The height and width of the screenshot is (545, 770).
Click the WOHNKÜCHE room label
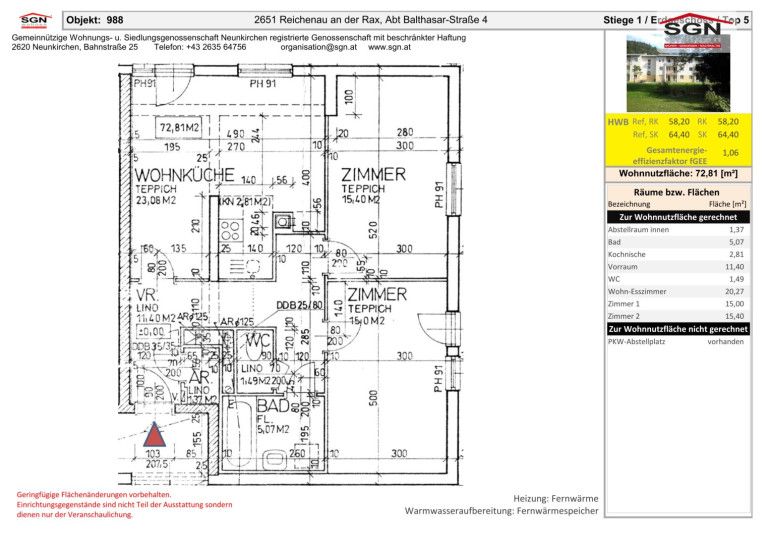pos(184,175)
